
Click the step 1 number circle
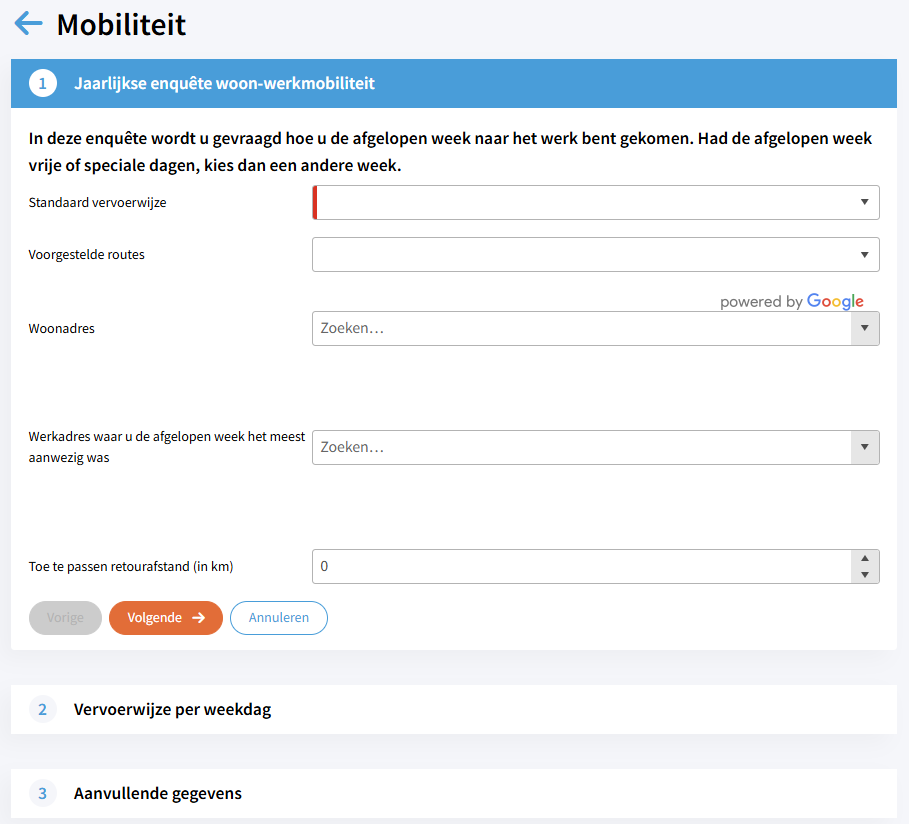tap(42, 83)
